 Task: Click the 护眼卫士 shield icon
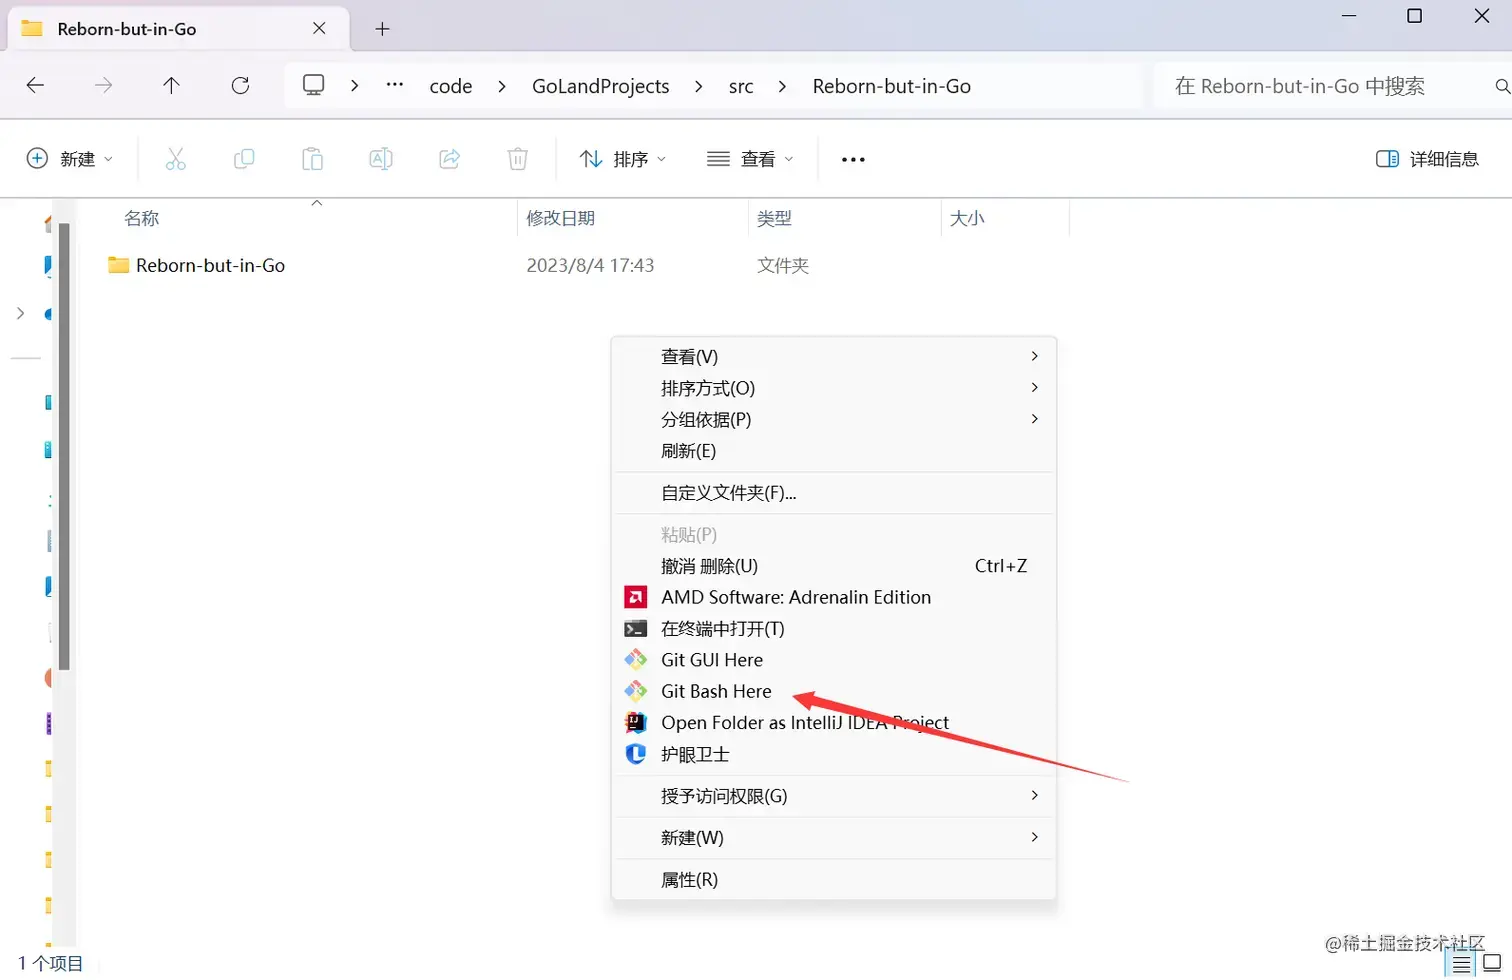(x=635, y=754)
